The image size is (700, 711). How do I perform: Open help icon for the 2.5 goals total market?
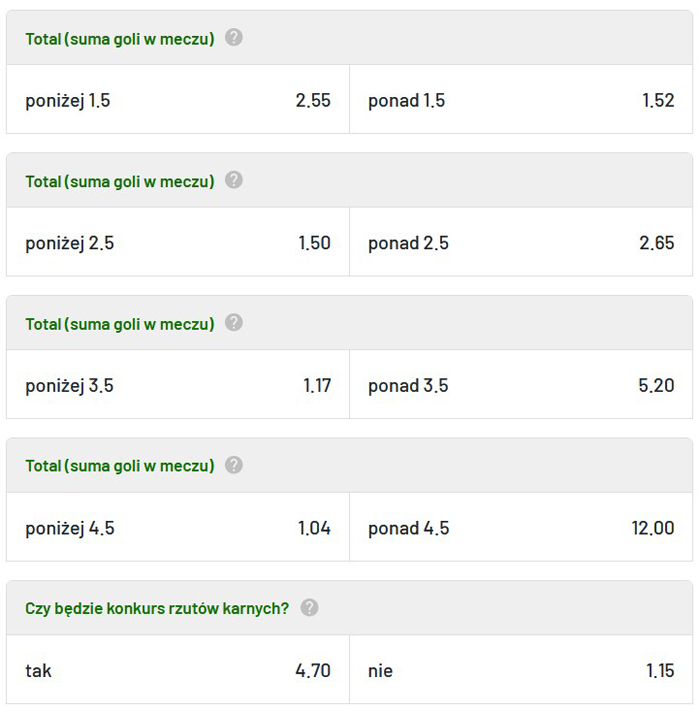point(233,181)
